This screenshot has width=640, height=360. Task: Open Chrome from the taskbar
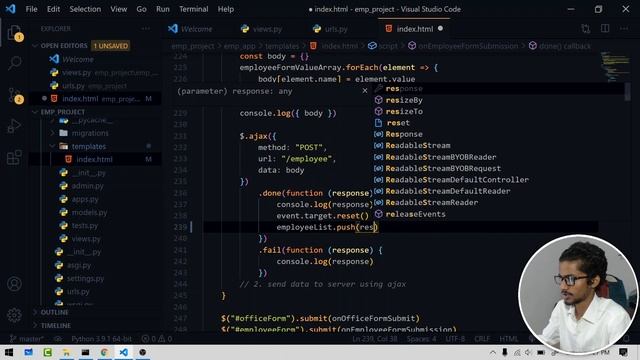(x=104, y=352)
